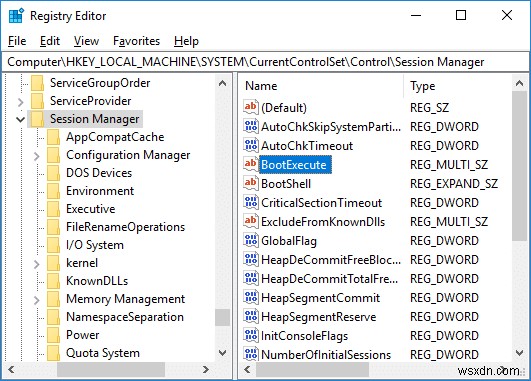The width and height of the screenshot is (531, 381).
Task: Click binary icon beside HeapSegmentReserve
Action: (x=251, y=316)
